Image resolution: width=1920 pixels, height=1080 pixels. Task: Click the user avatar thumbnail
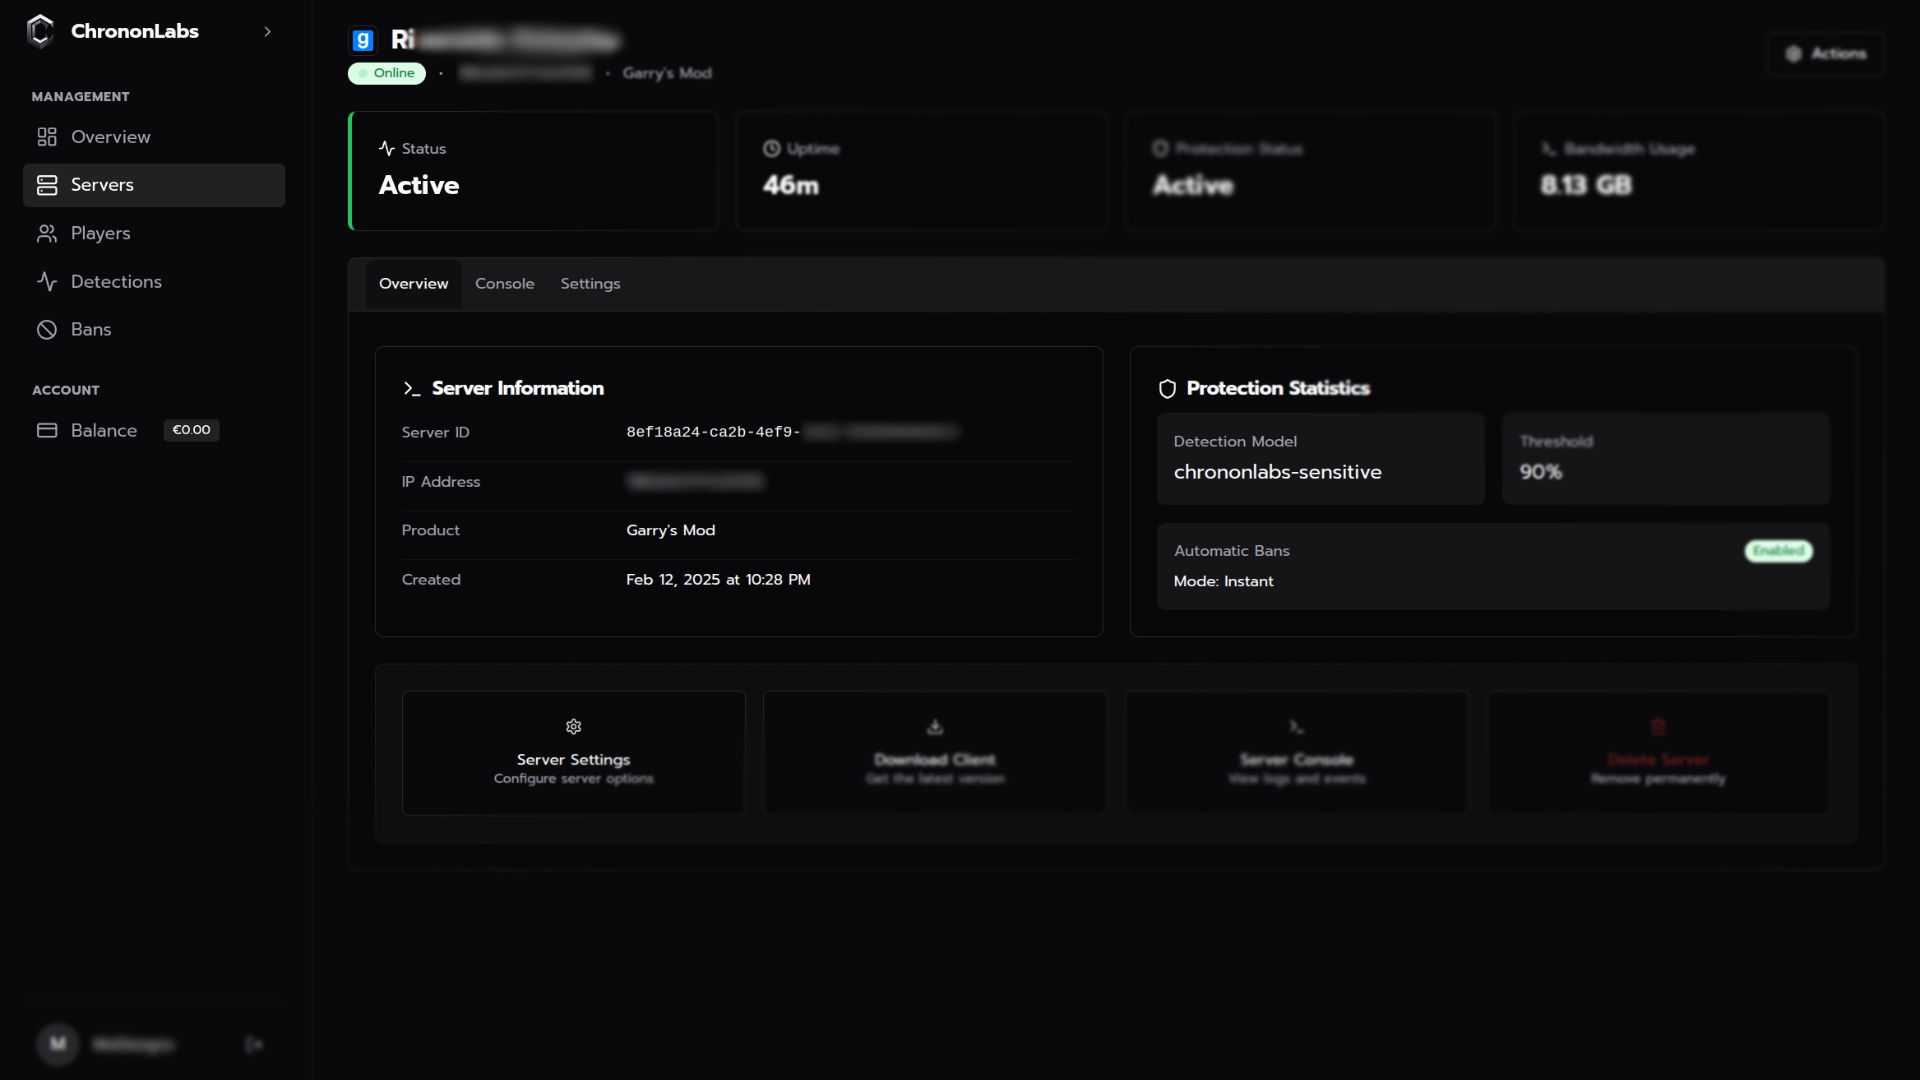point(57,1044)
